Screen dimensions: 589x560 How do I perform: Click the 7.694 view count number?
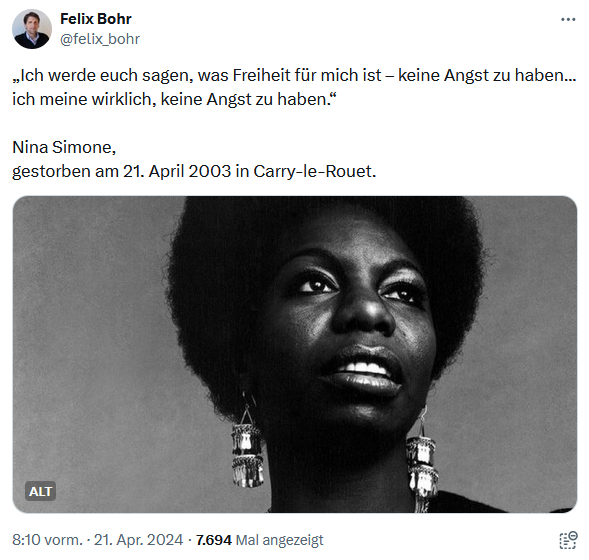pyautogui.click(x=214, y=540)
